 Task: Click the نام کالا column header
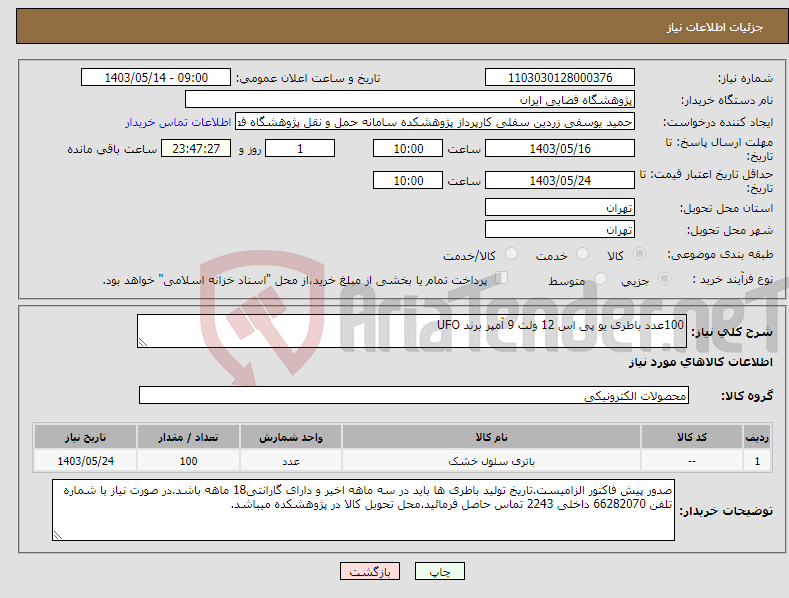tap(491, 437)
